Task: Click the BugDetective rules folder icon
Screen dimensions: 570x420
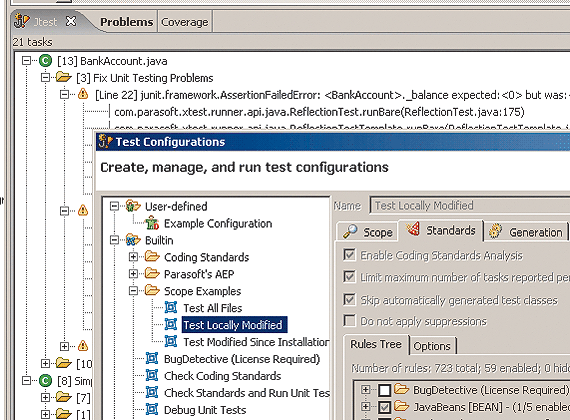Action: coord(402,389)
